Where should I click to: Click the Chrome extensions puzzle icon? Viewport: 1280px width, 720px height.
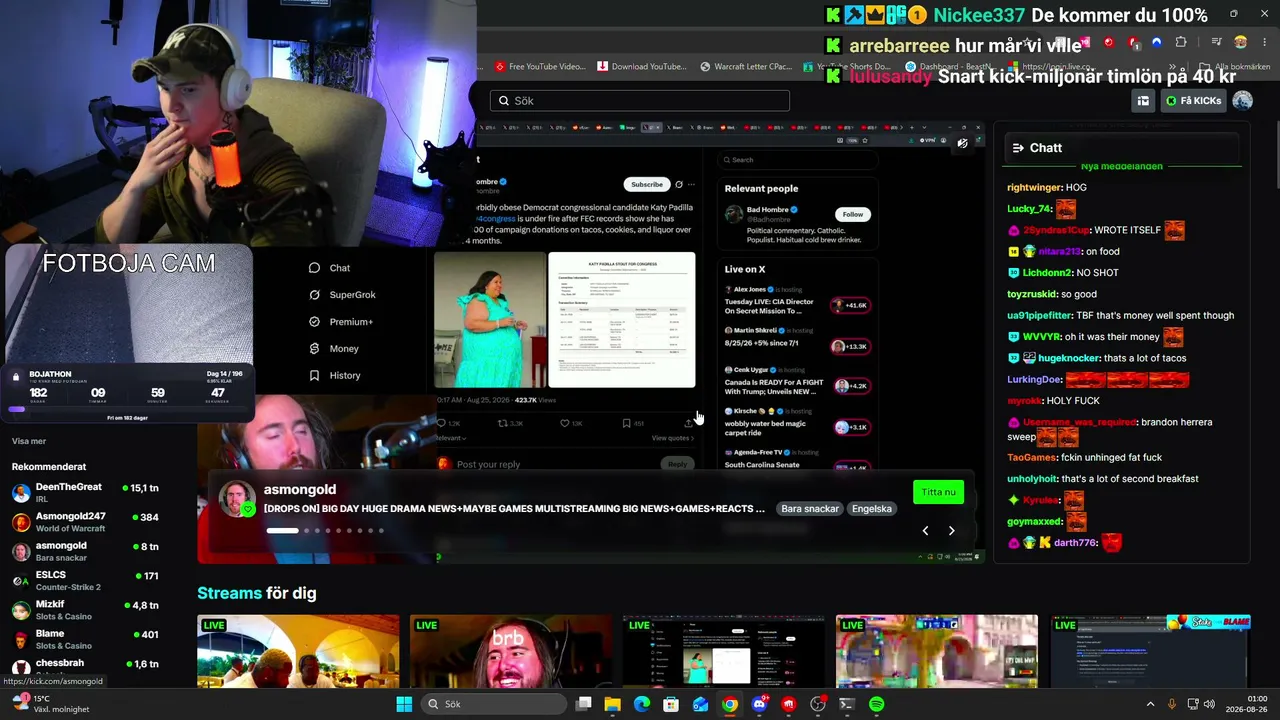pyautogui.click(x=1181, y=42)
